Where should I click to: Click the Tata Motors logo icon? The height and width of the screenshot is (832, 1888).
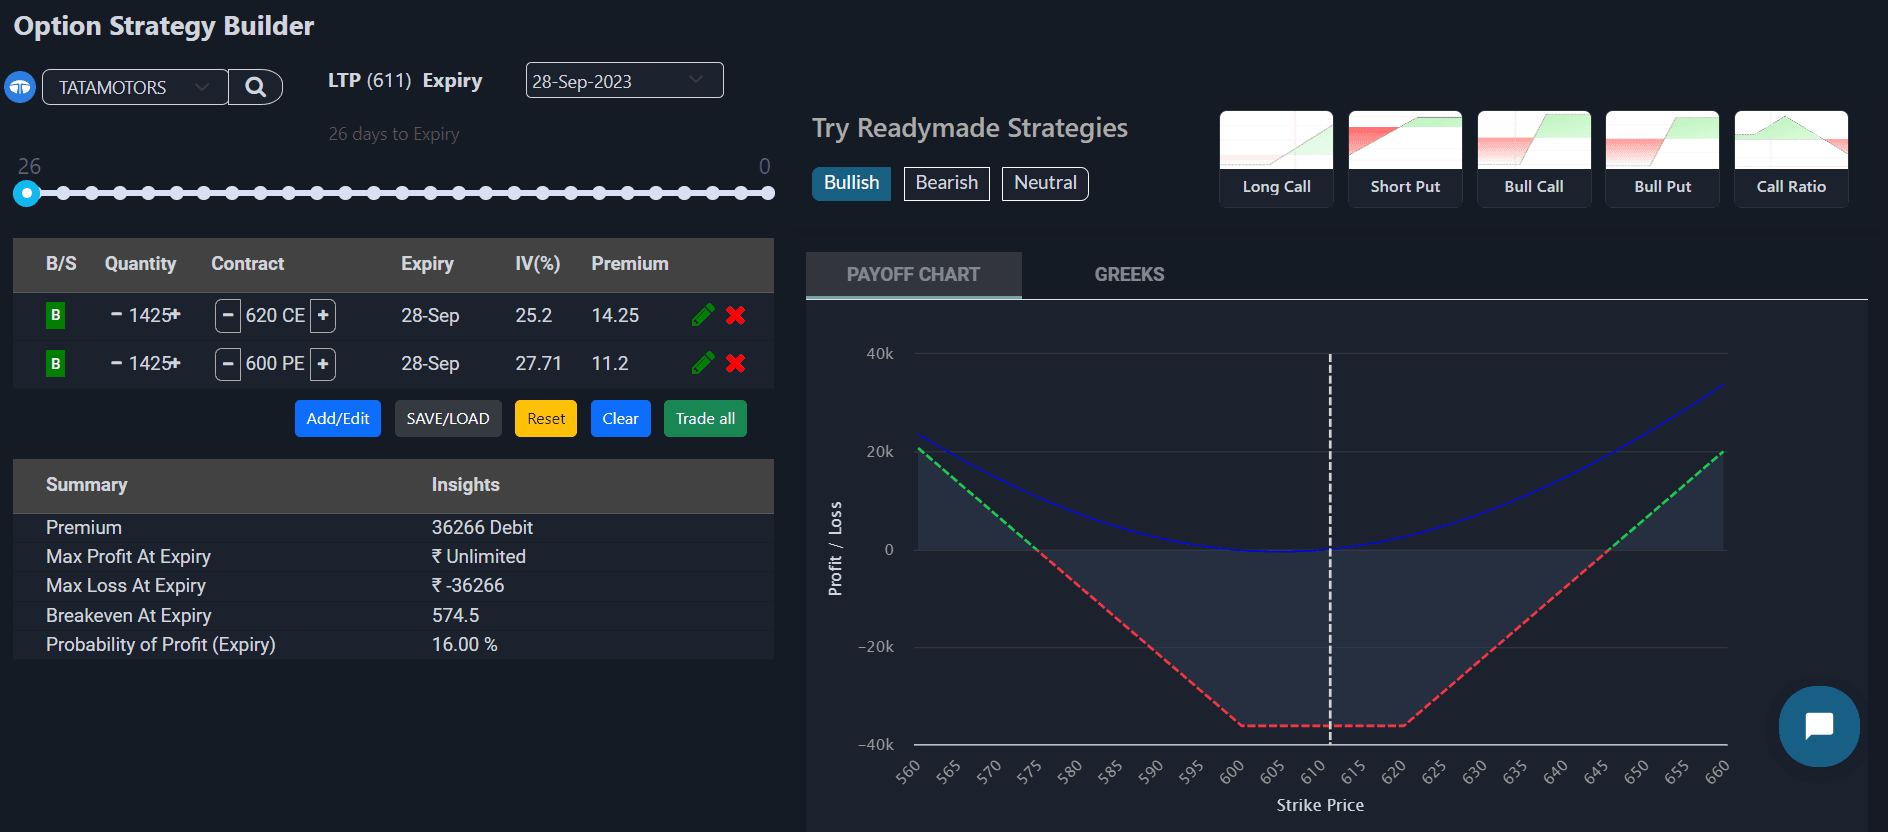[x=20, y=87]
